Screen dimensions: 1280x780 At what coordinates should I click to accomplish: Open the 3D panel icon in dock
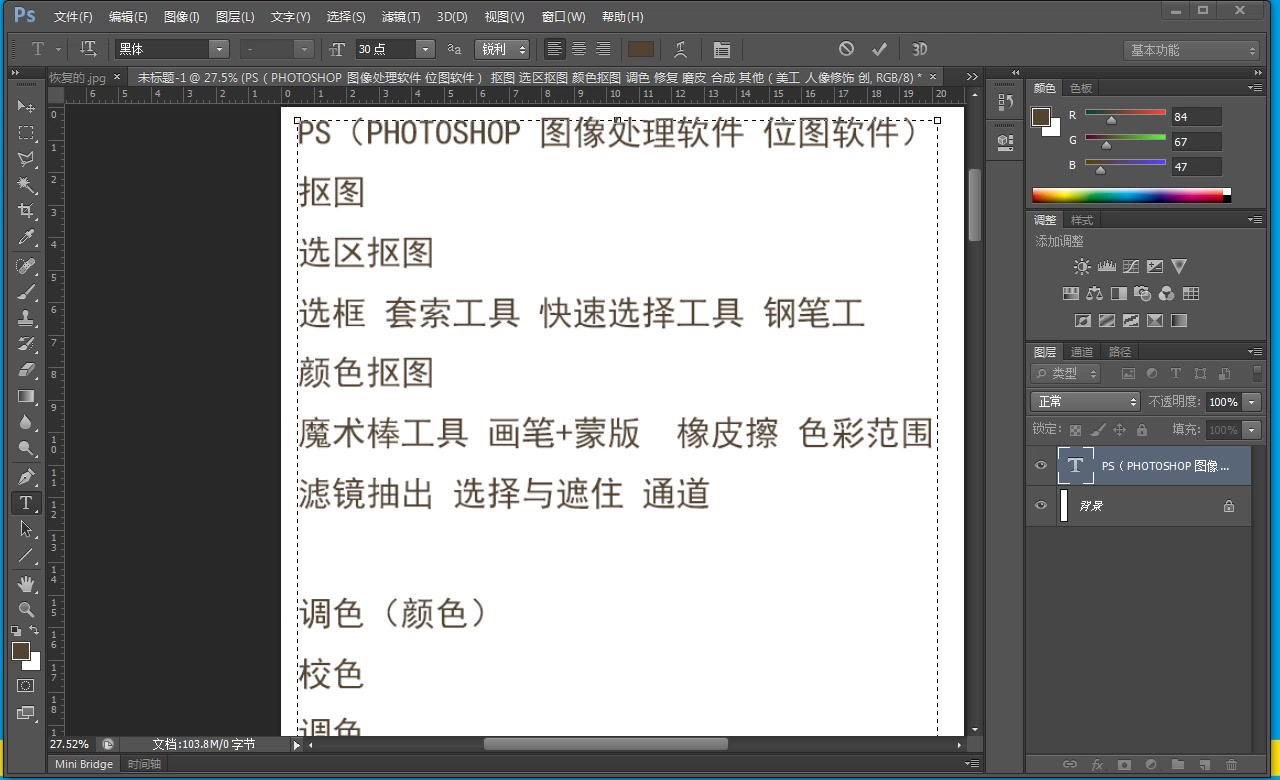coord(1005,143)
